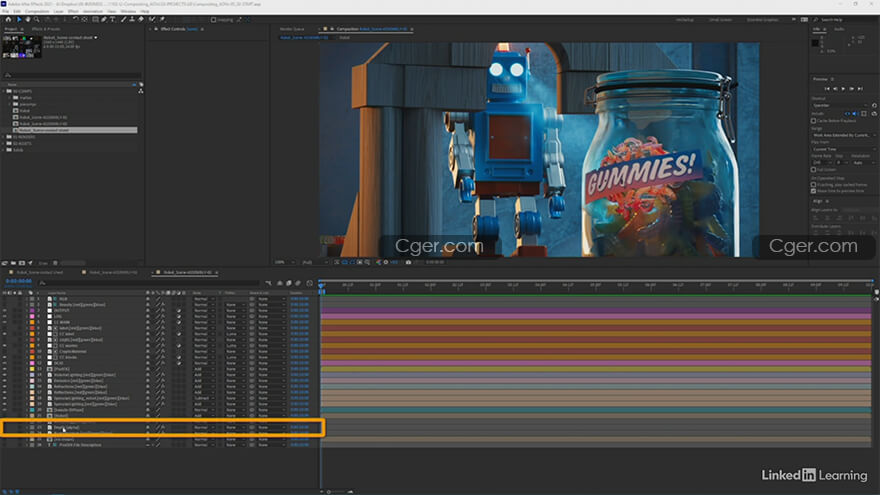
Task: Open the Range dropdown in Preview
Action: pos(844,135)
